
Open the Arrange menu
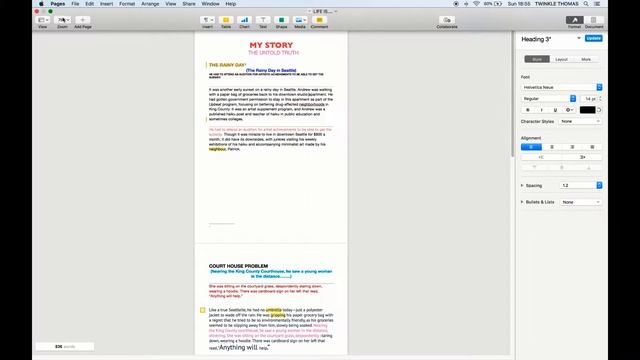pos(150,4)
